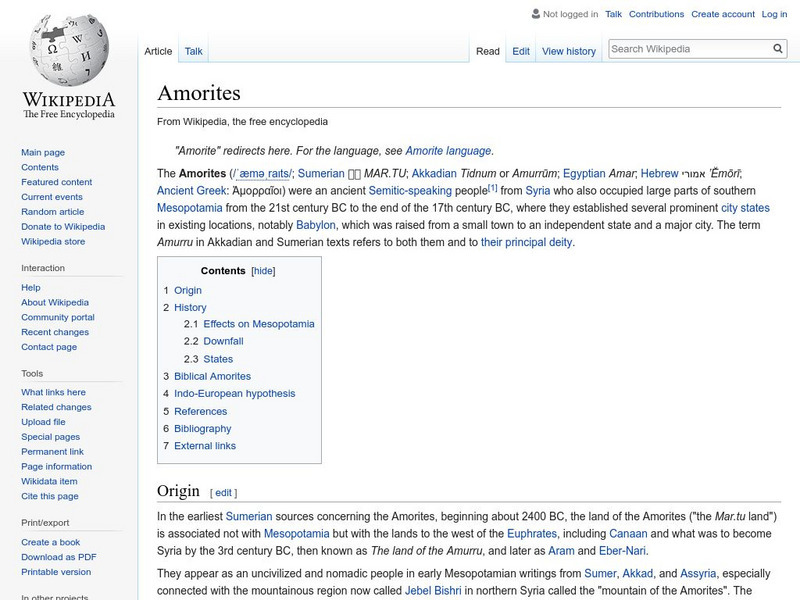Click the search magnifying glass icon

pyautogui.click(x=777, y=47)
